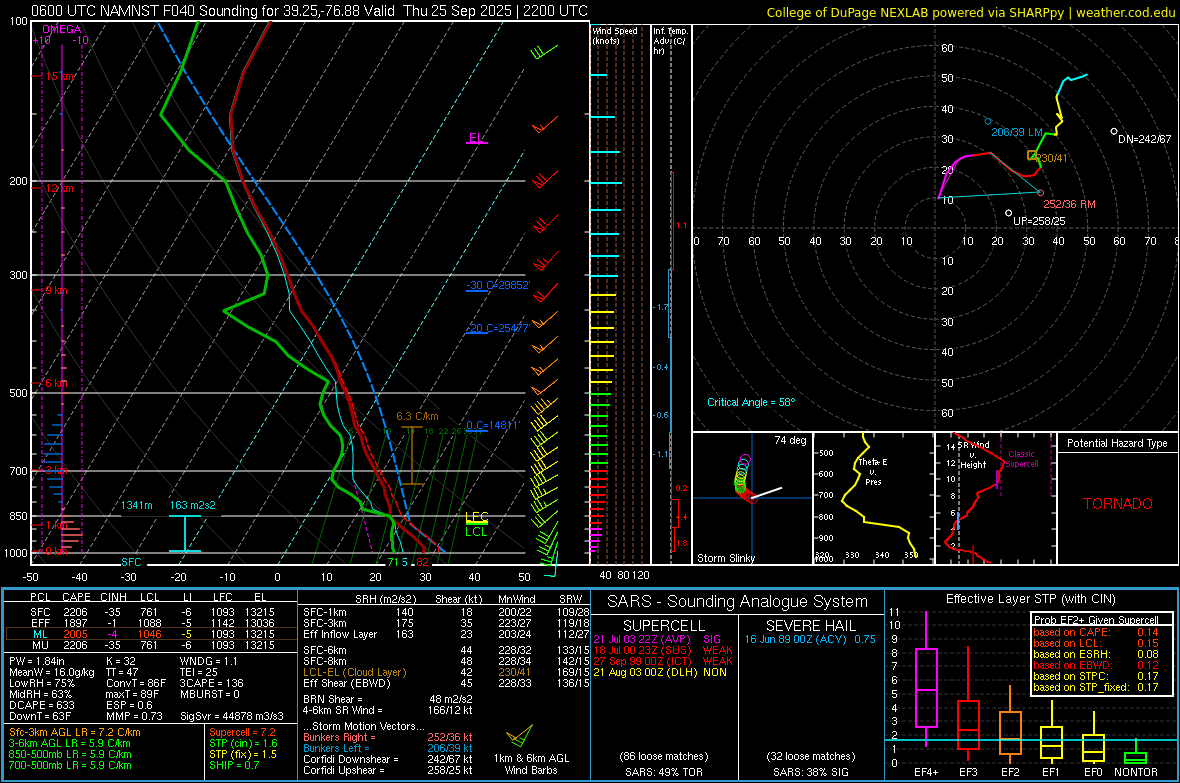Click the sounding title with valid date
This screenshot has width=1180, height=783.
309,11
